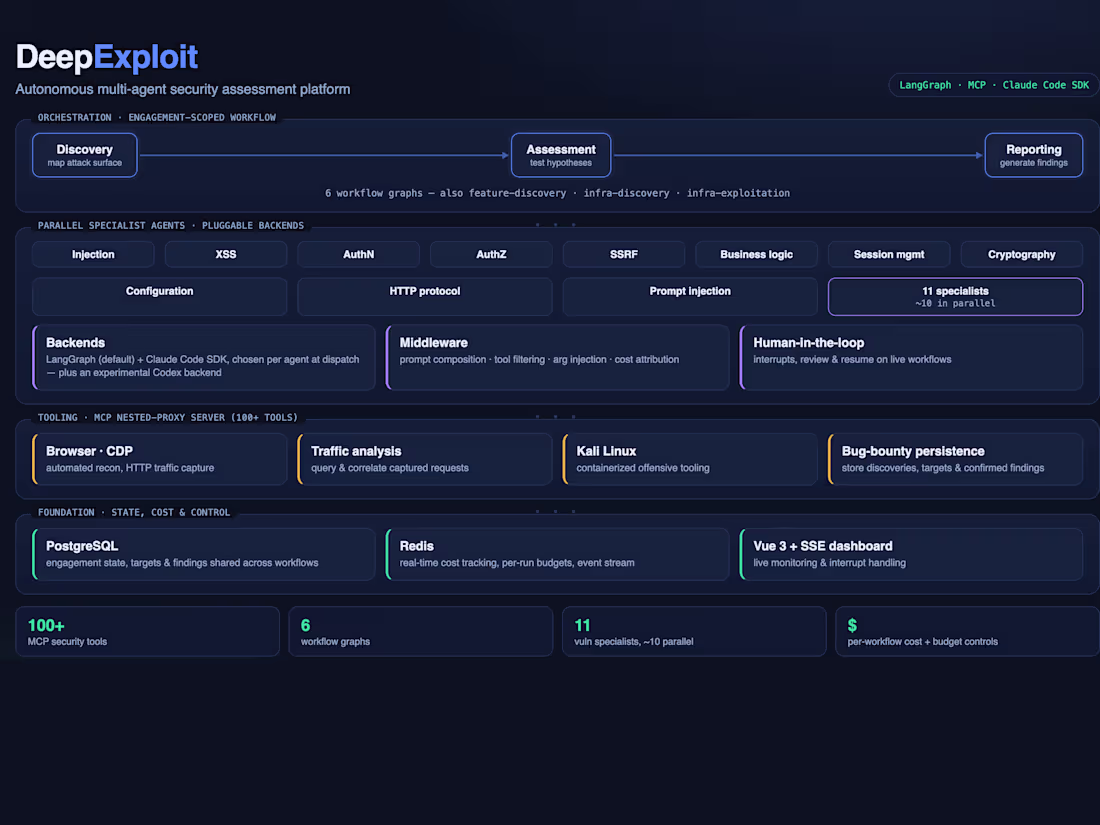This screenshot has width=1100, height=825.
Task: Select the Assessment workflow node
Action: (x=561, y=155)
